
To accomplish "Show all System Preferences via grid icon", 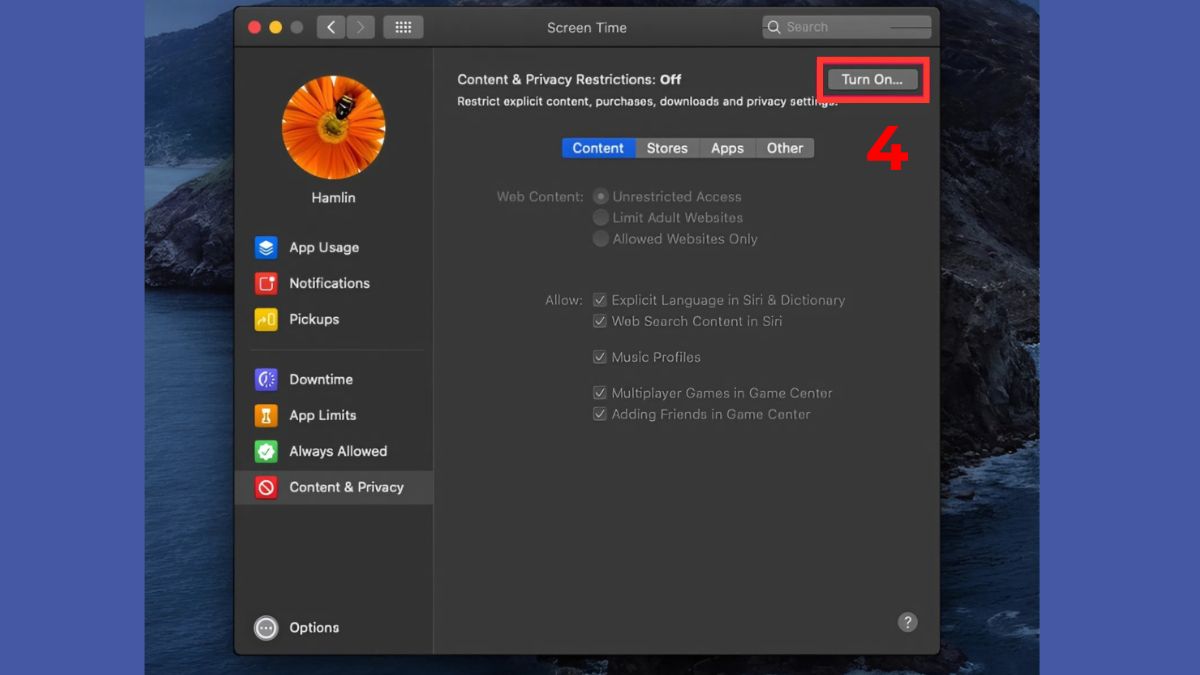I will 403,26.
